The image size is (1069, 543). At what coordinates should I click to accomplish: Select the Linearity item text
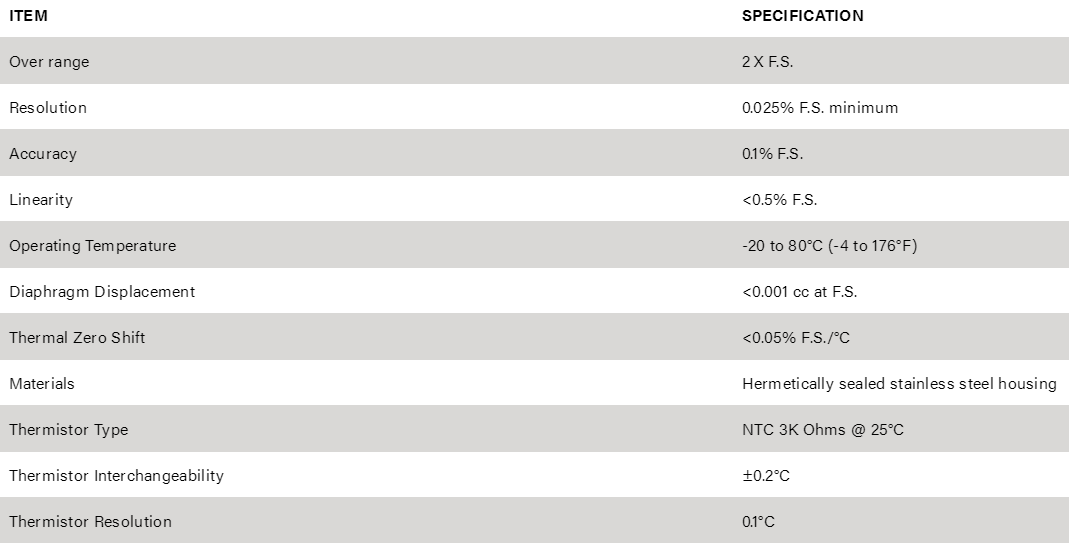coord(41,200)
